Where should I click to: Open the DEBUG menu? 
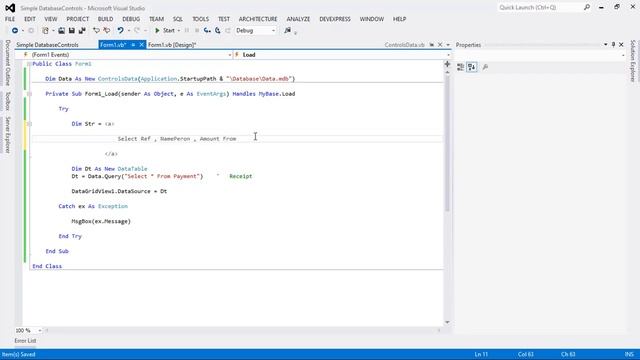click(x=131, y=19)
